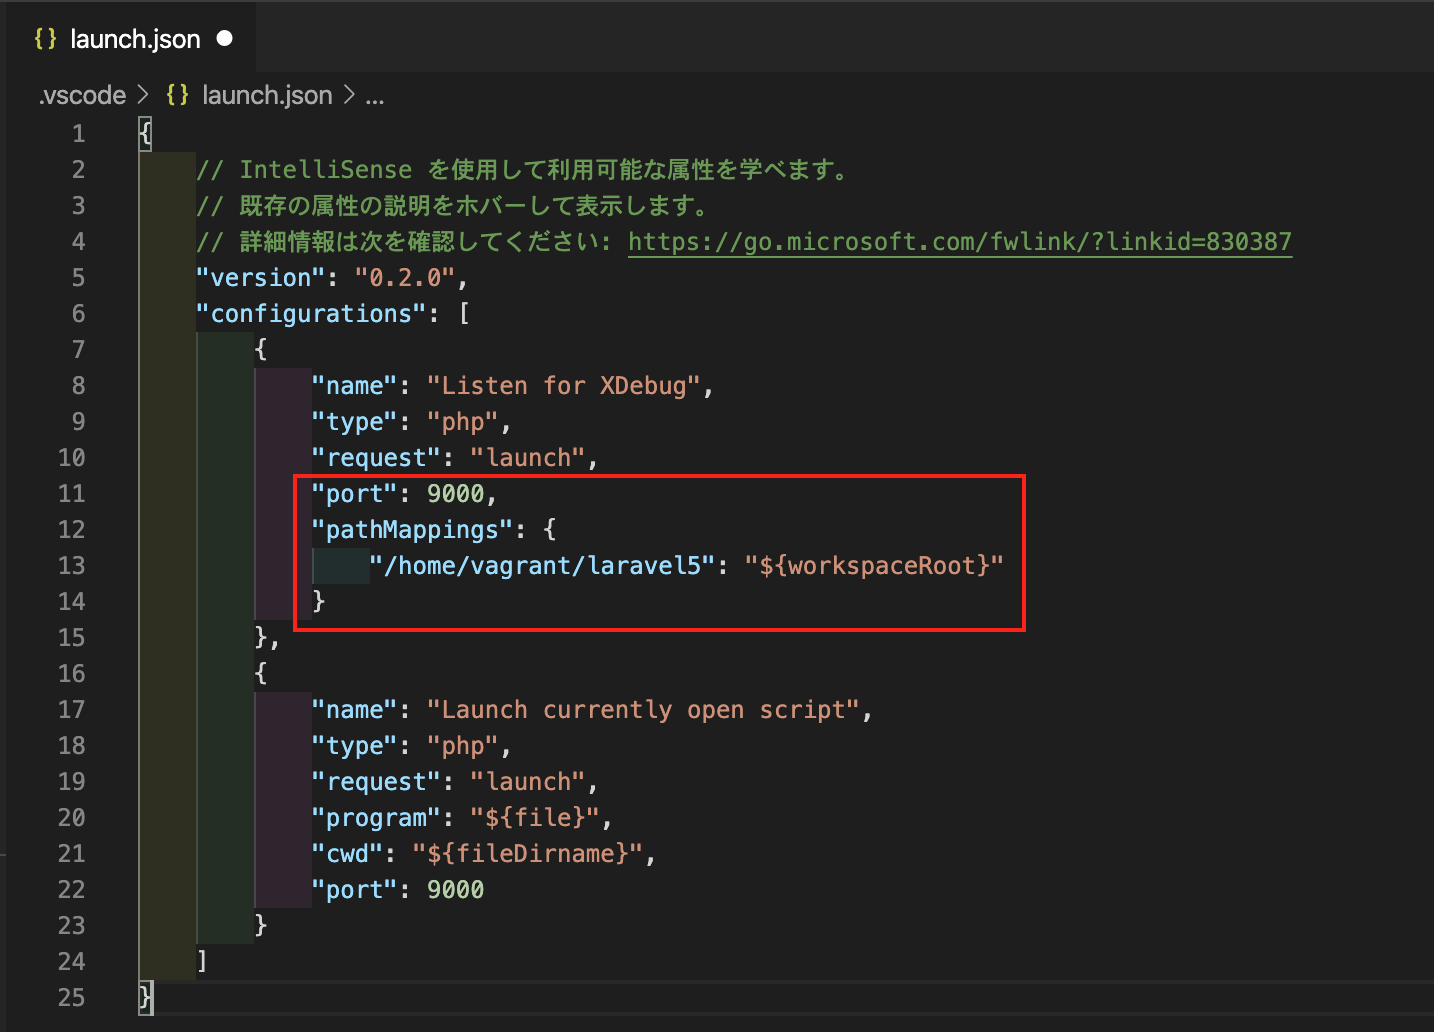Click the unsaved dot on launch.json tab

(x=225, y=38)
